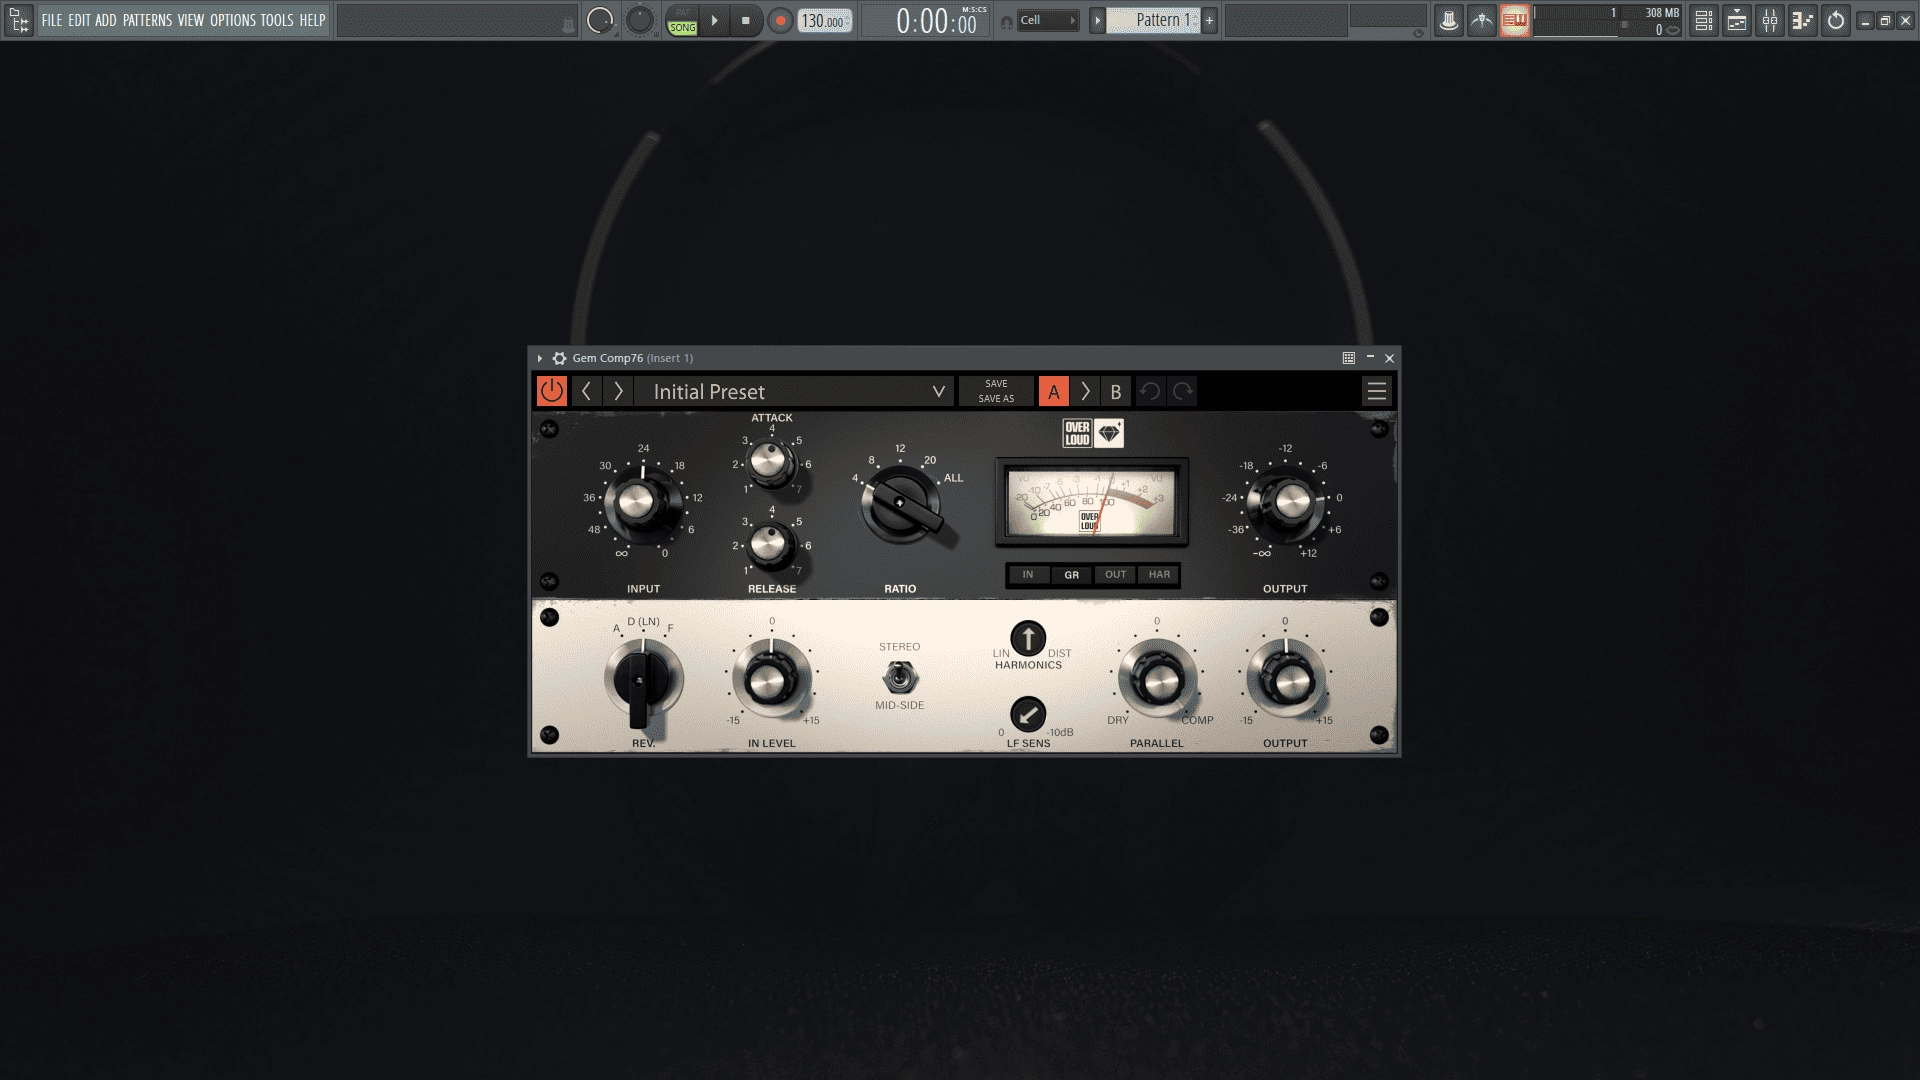This screenshot has width=1920, height=1080.
Task: Open the PATTERNS menu
Action: point(147,20)
